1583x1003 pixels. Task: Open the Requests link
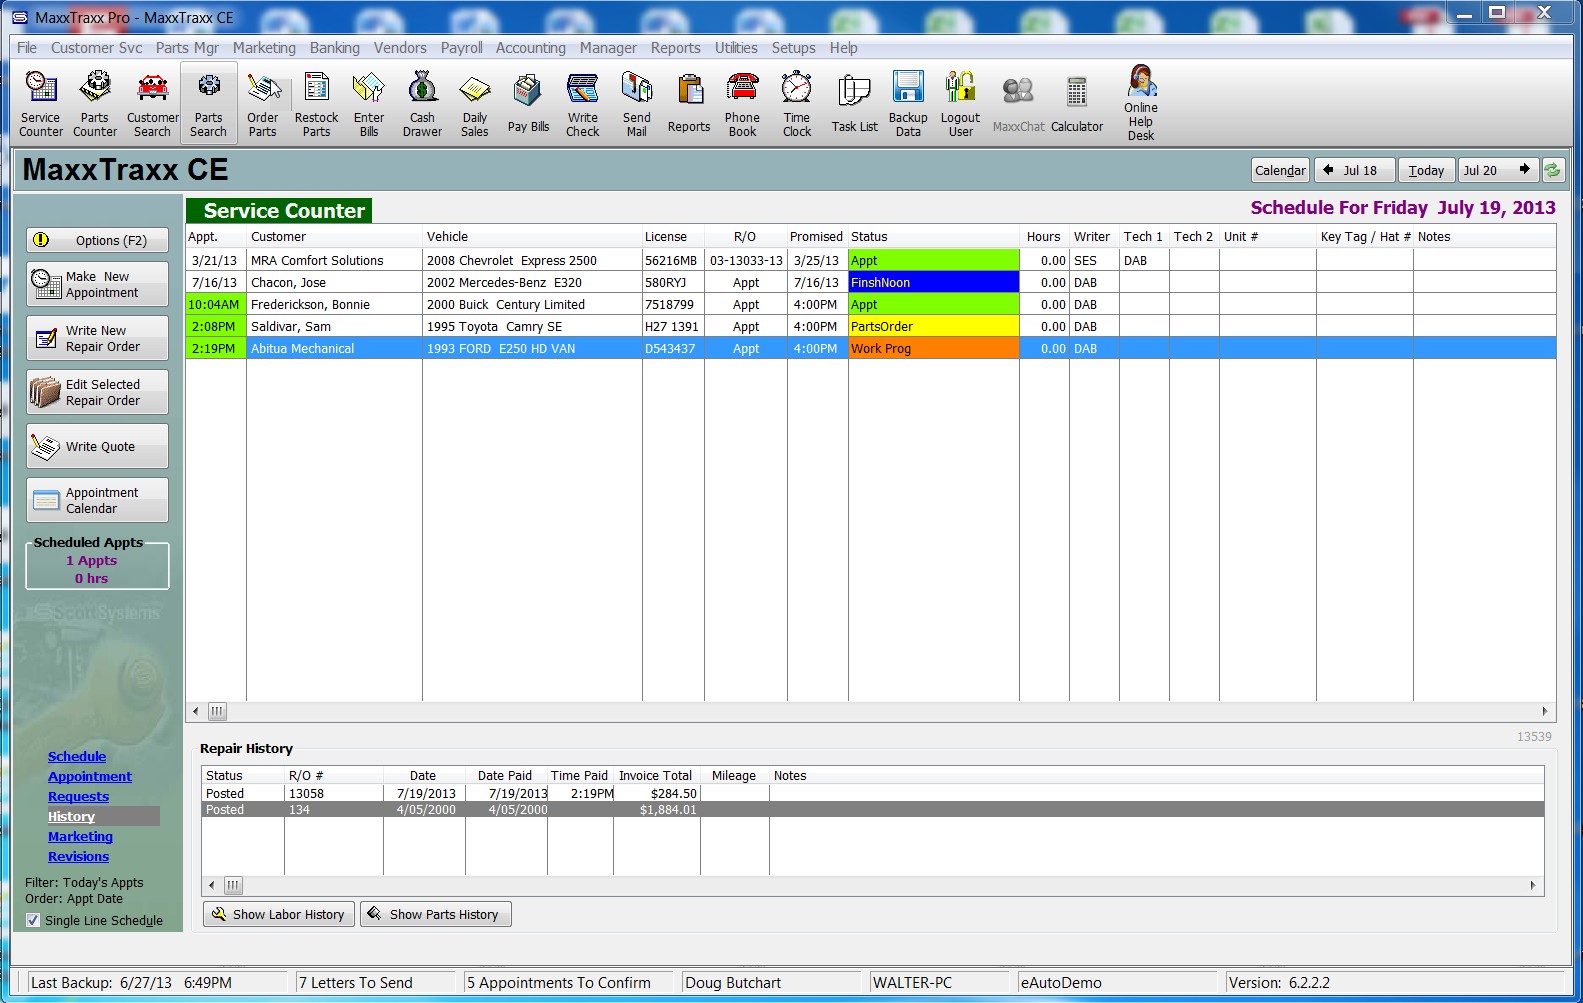coord(78,797)
